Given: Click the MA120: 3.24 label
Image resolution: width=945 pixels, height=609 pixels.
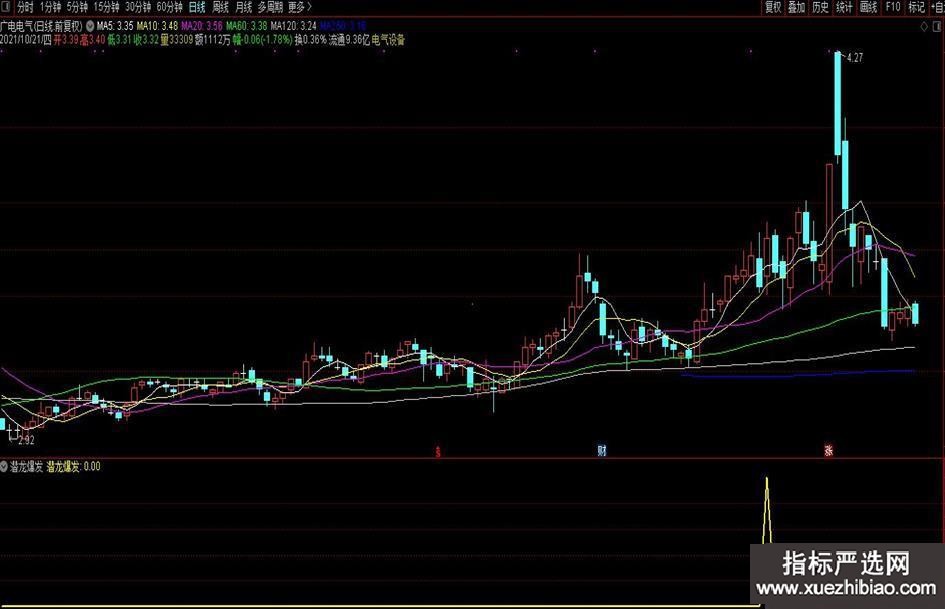Looking at the screenshot, I should tap(294, 26).
